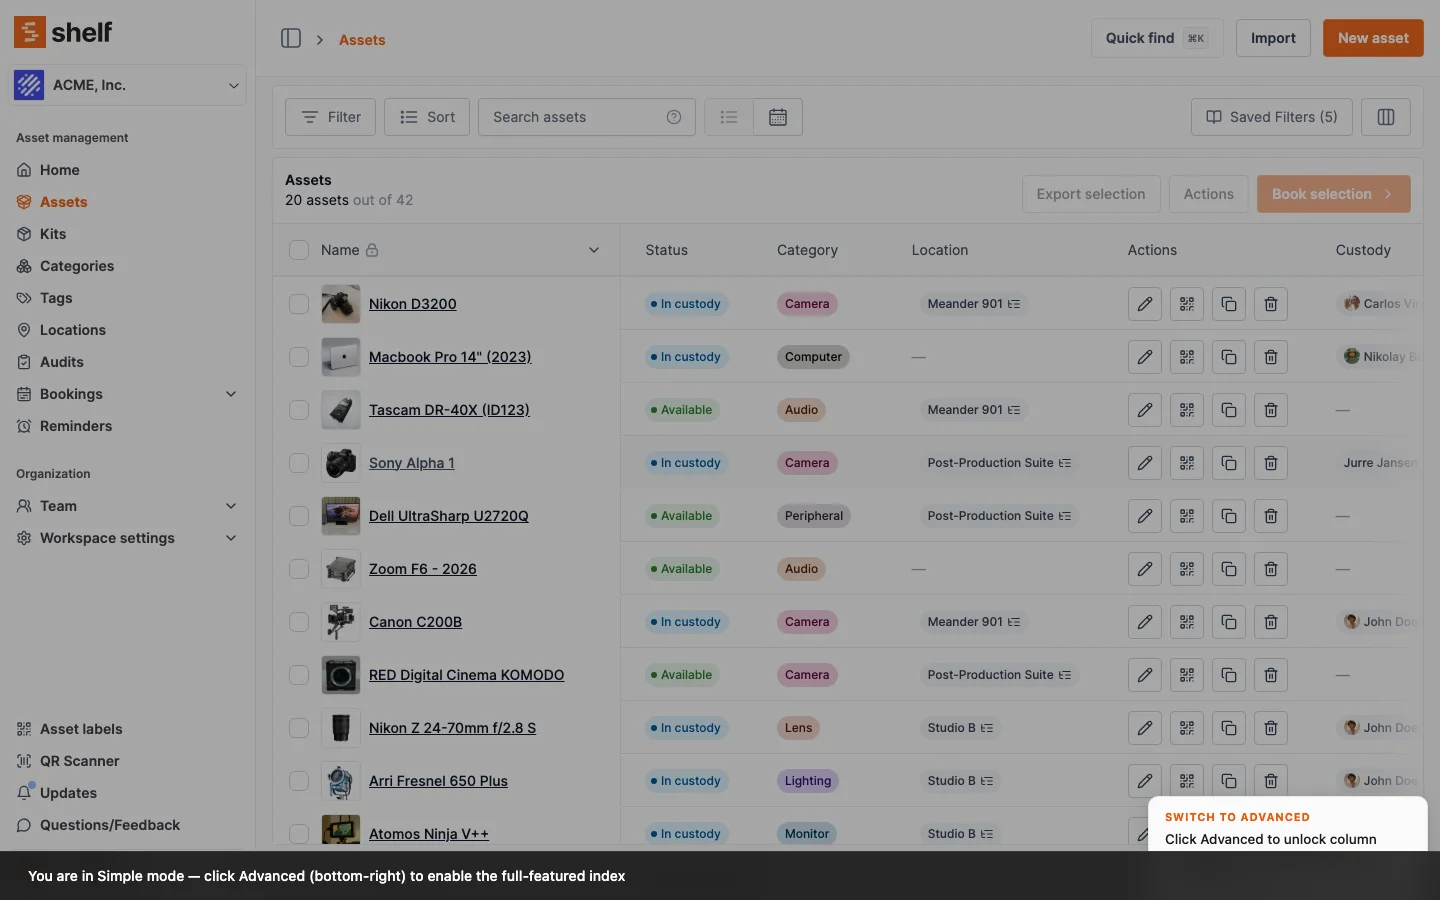This screenshot has width=1440, height=900.
Task: Open QR code icon for Macbook Pro row
Action: click(1187, 357)
